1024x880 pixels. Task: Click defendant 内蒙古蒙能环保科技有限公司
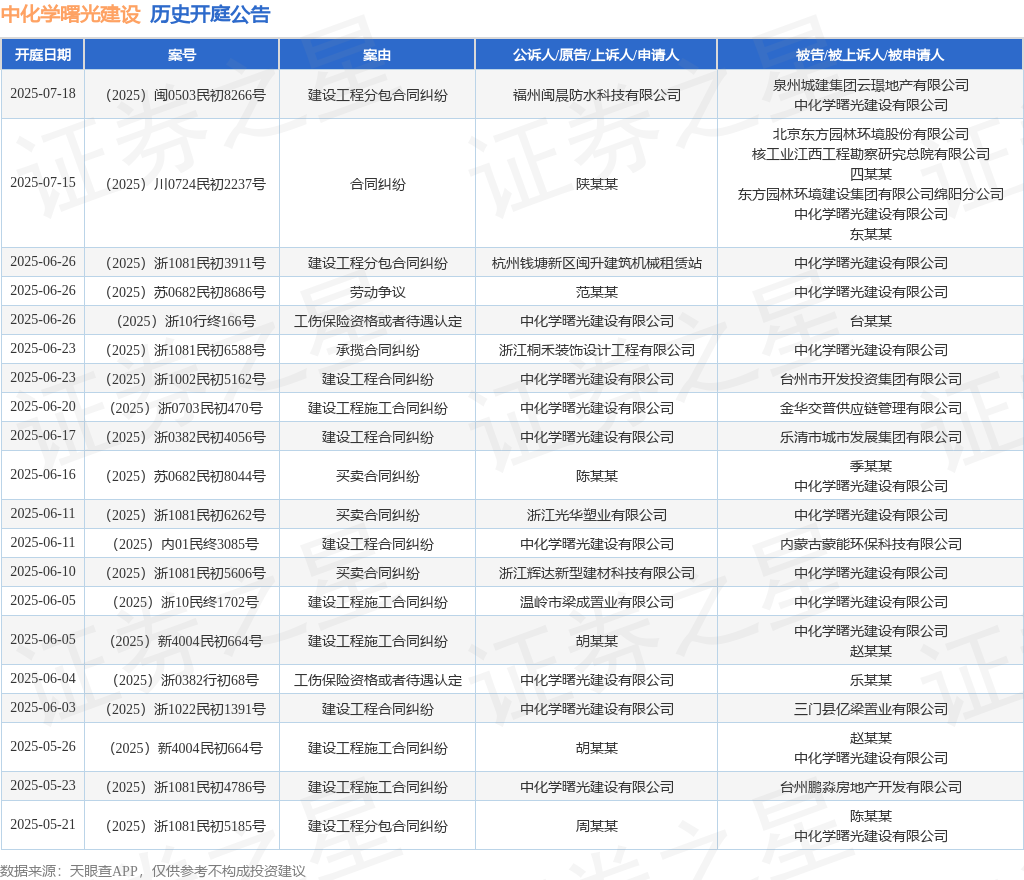pyautogui.click(x=871, y=544)
